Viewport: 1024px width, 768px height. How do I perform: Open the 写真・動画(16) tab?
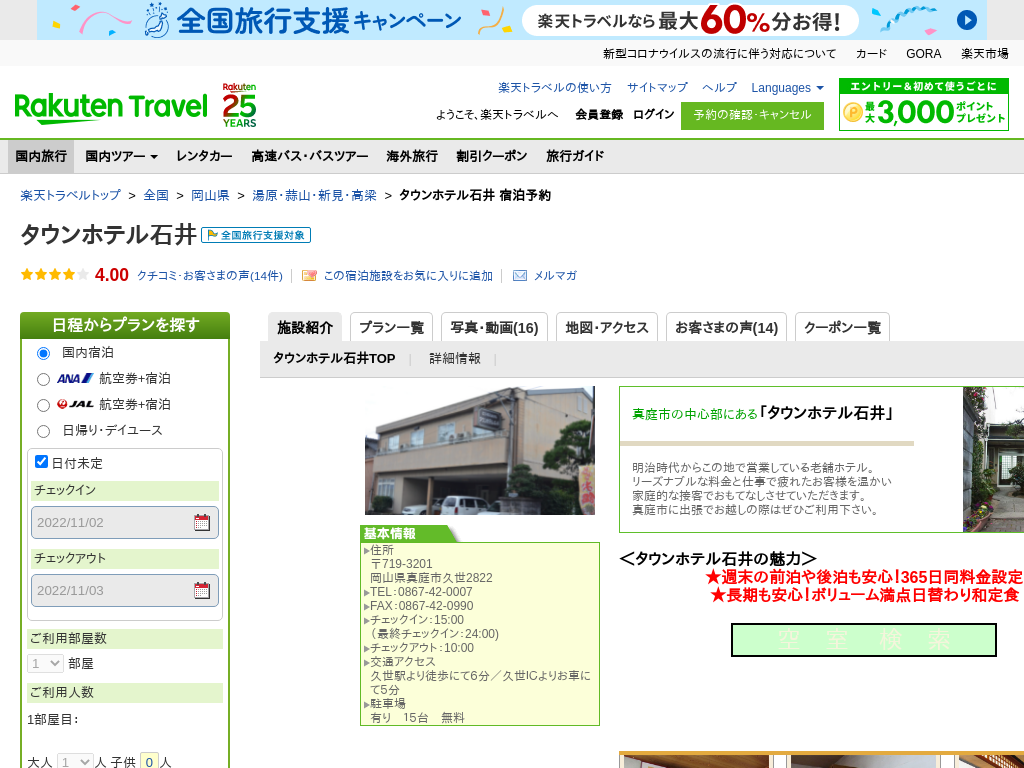[494, 327]
